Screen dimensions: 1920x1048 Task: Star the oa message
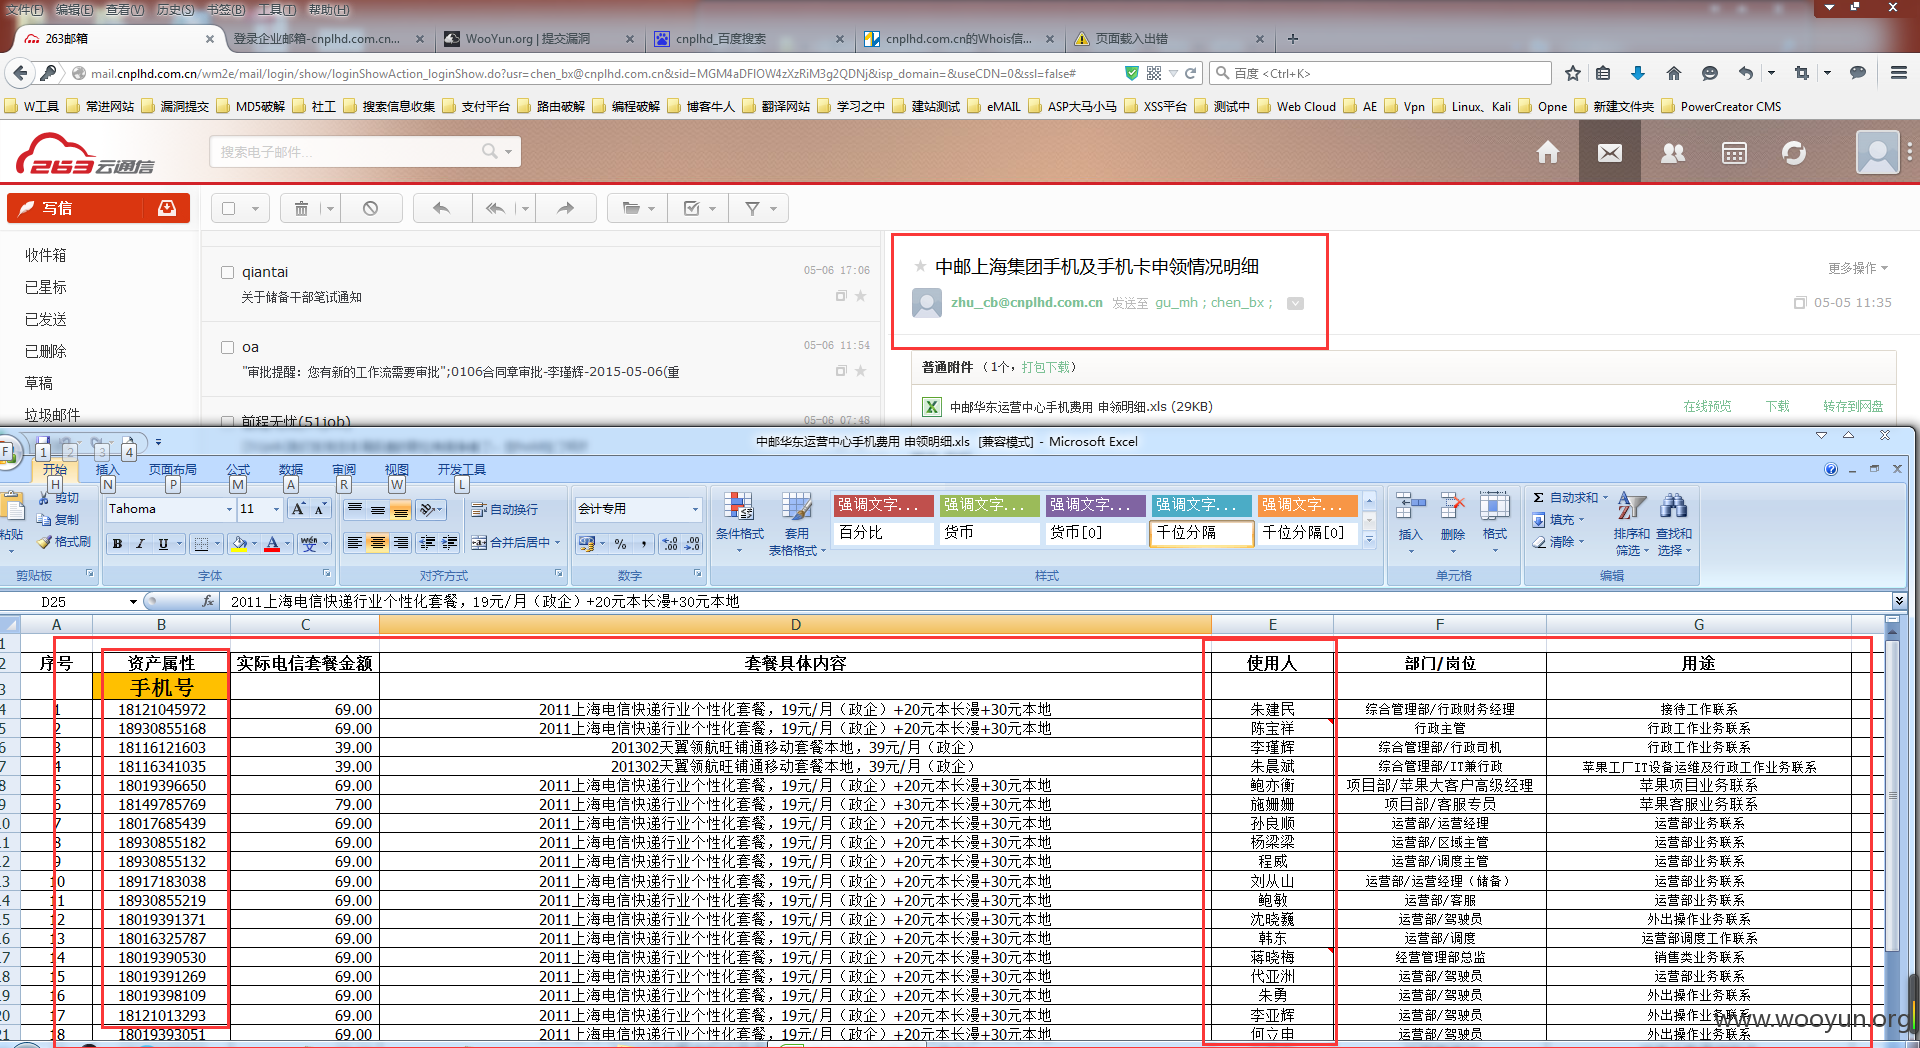(x=860, y=371)
